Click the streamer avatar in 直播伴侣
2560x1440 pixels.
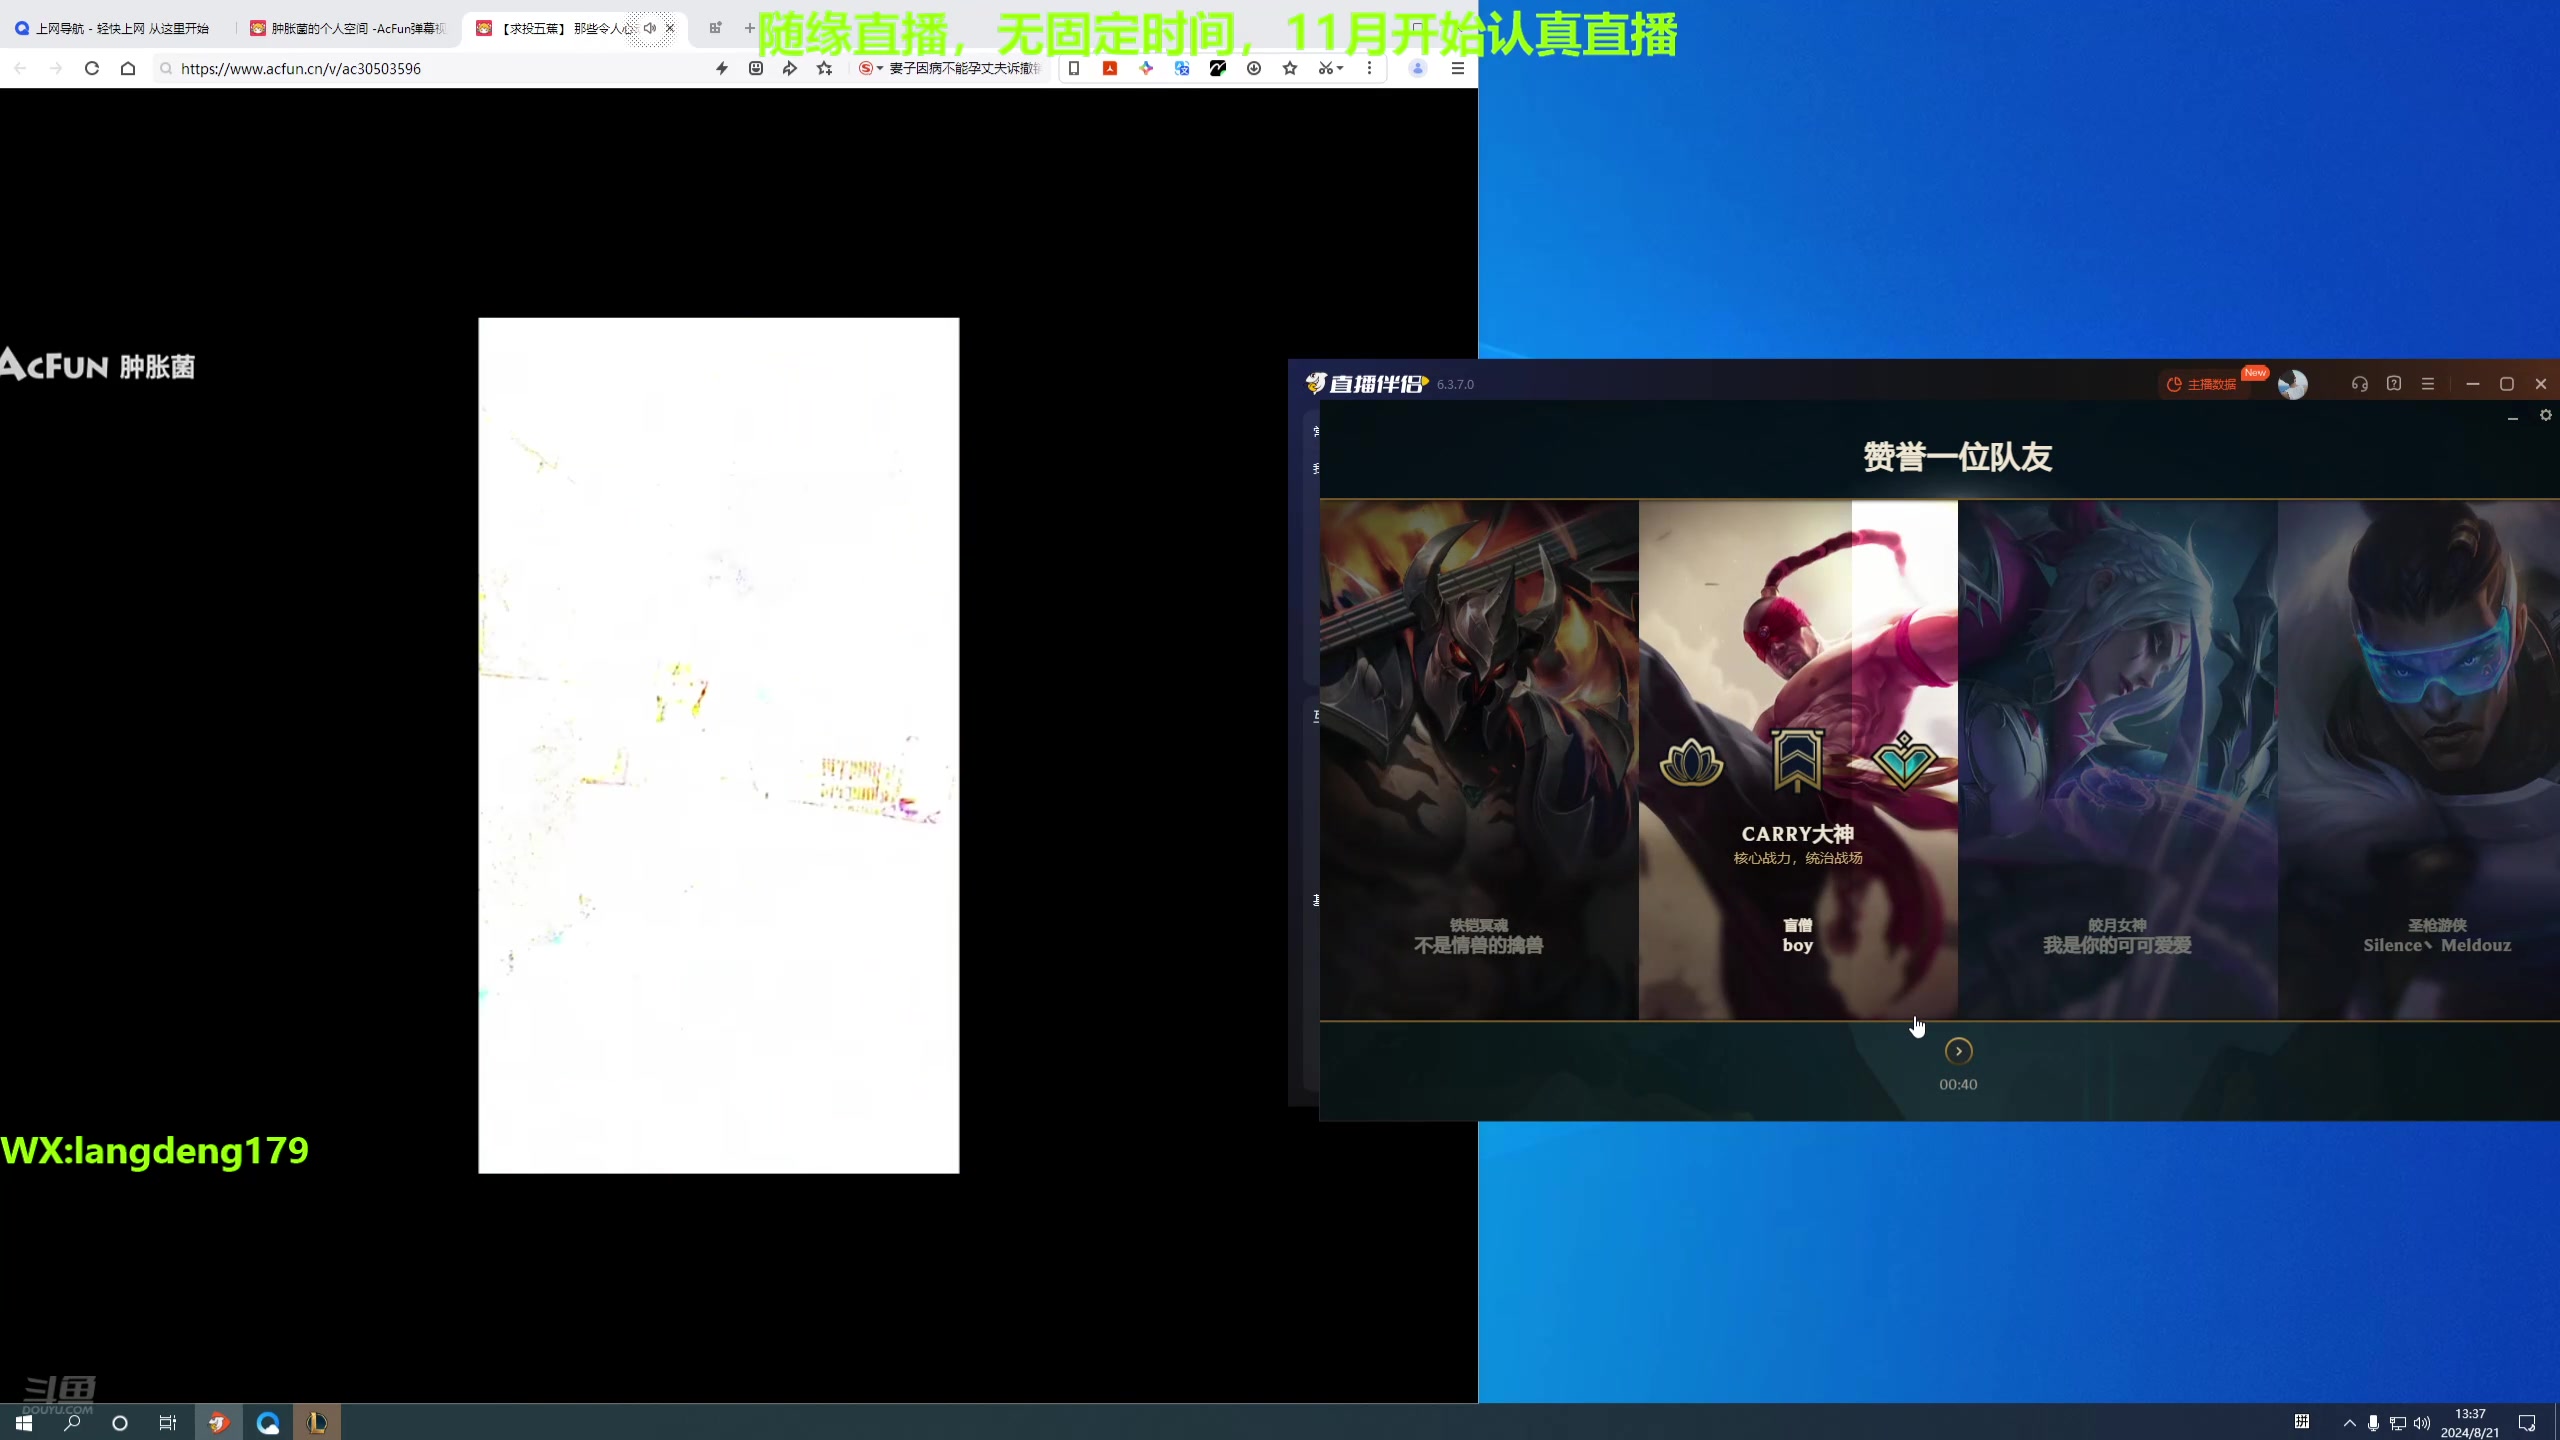click(x=2292, y=384)
